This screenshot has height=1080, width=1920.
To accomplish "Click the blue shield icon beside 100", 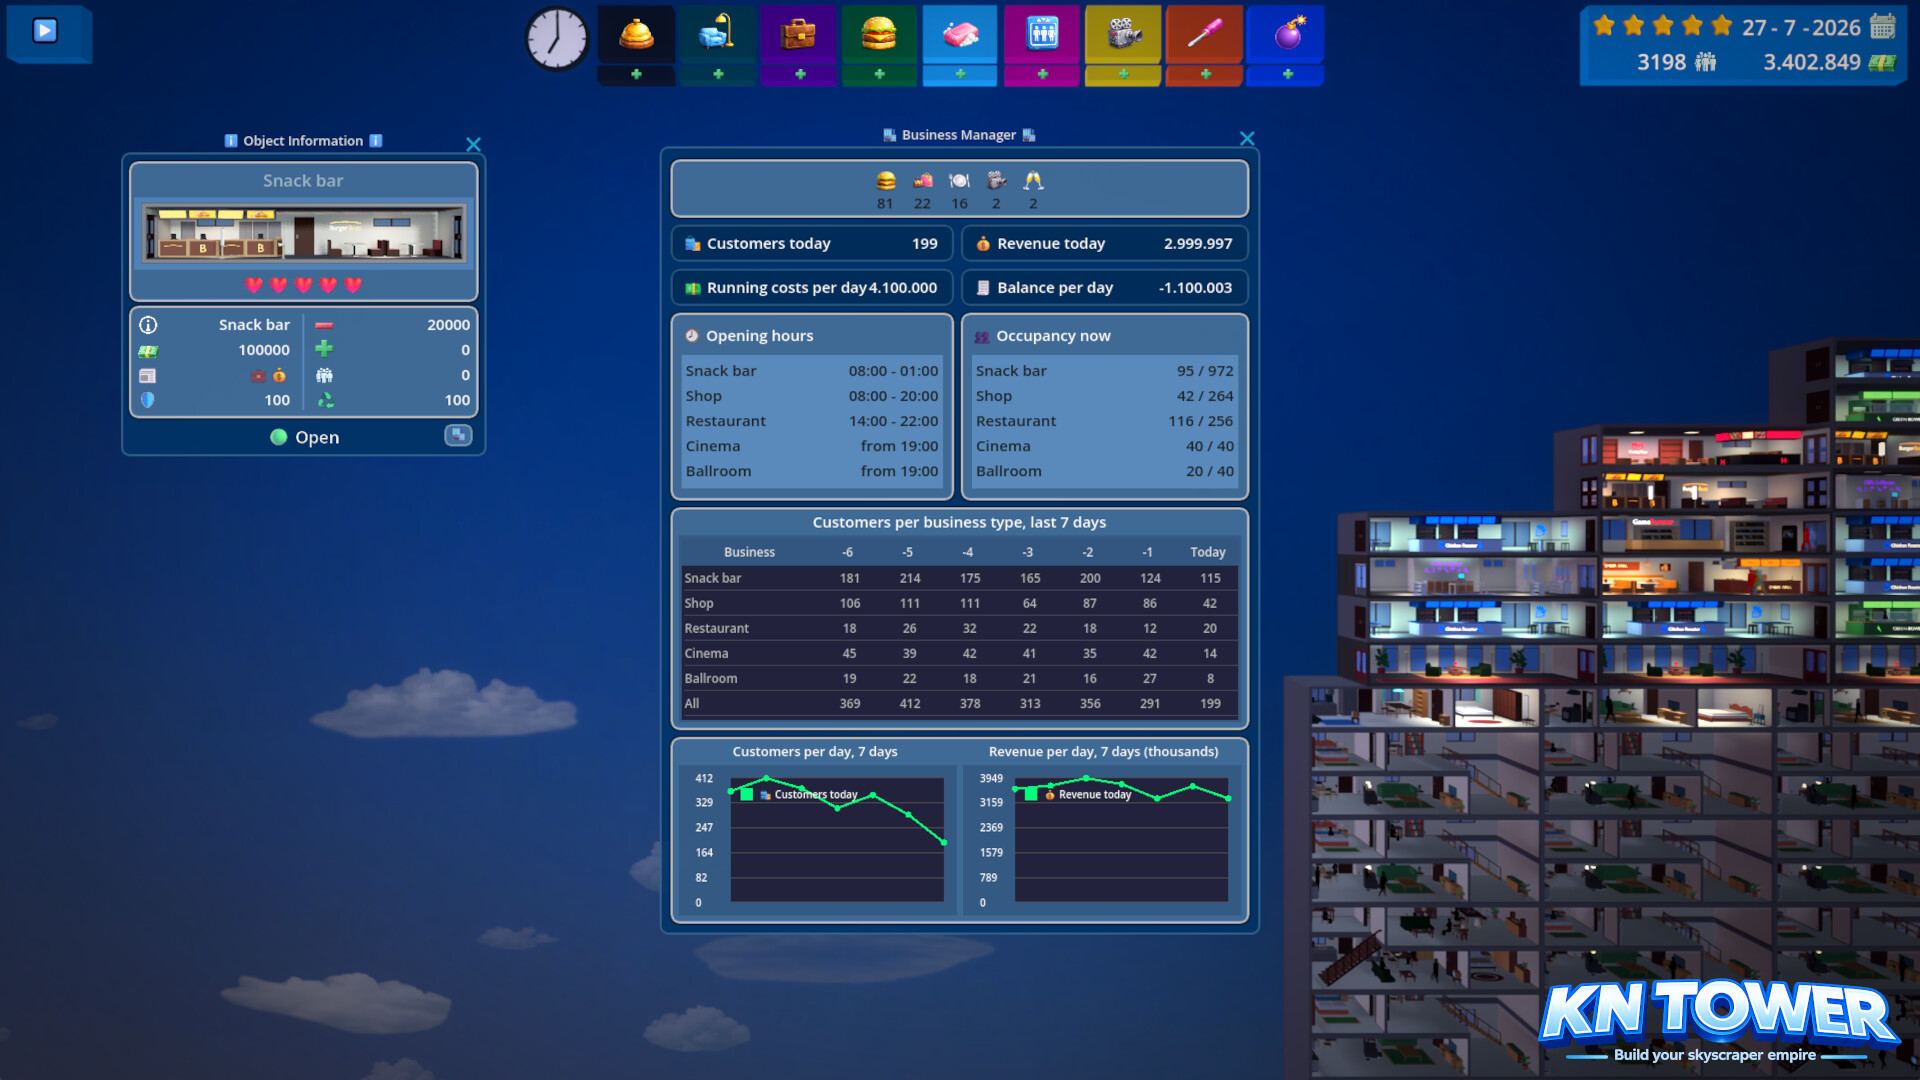I will point(148,400).
